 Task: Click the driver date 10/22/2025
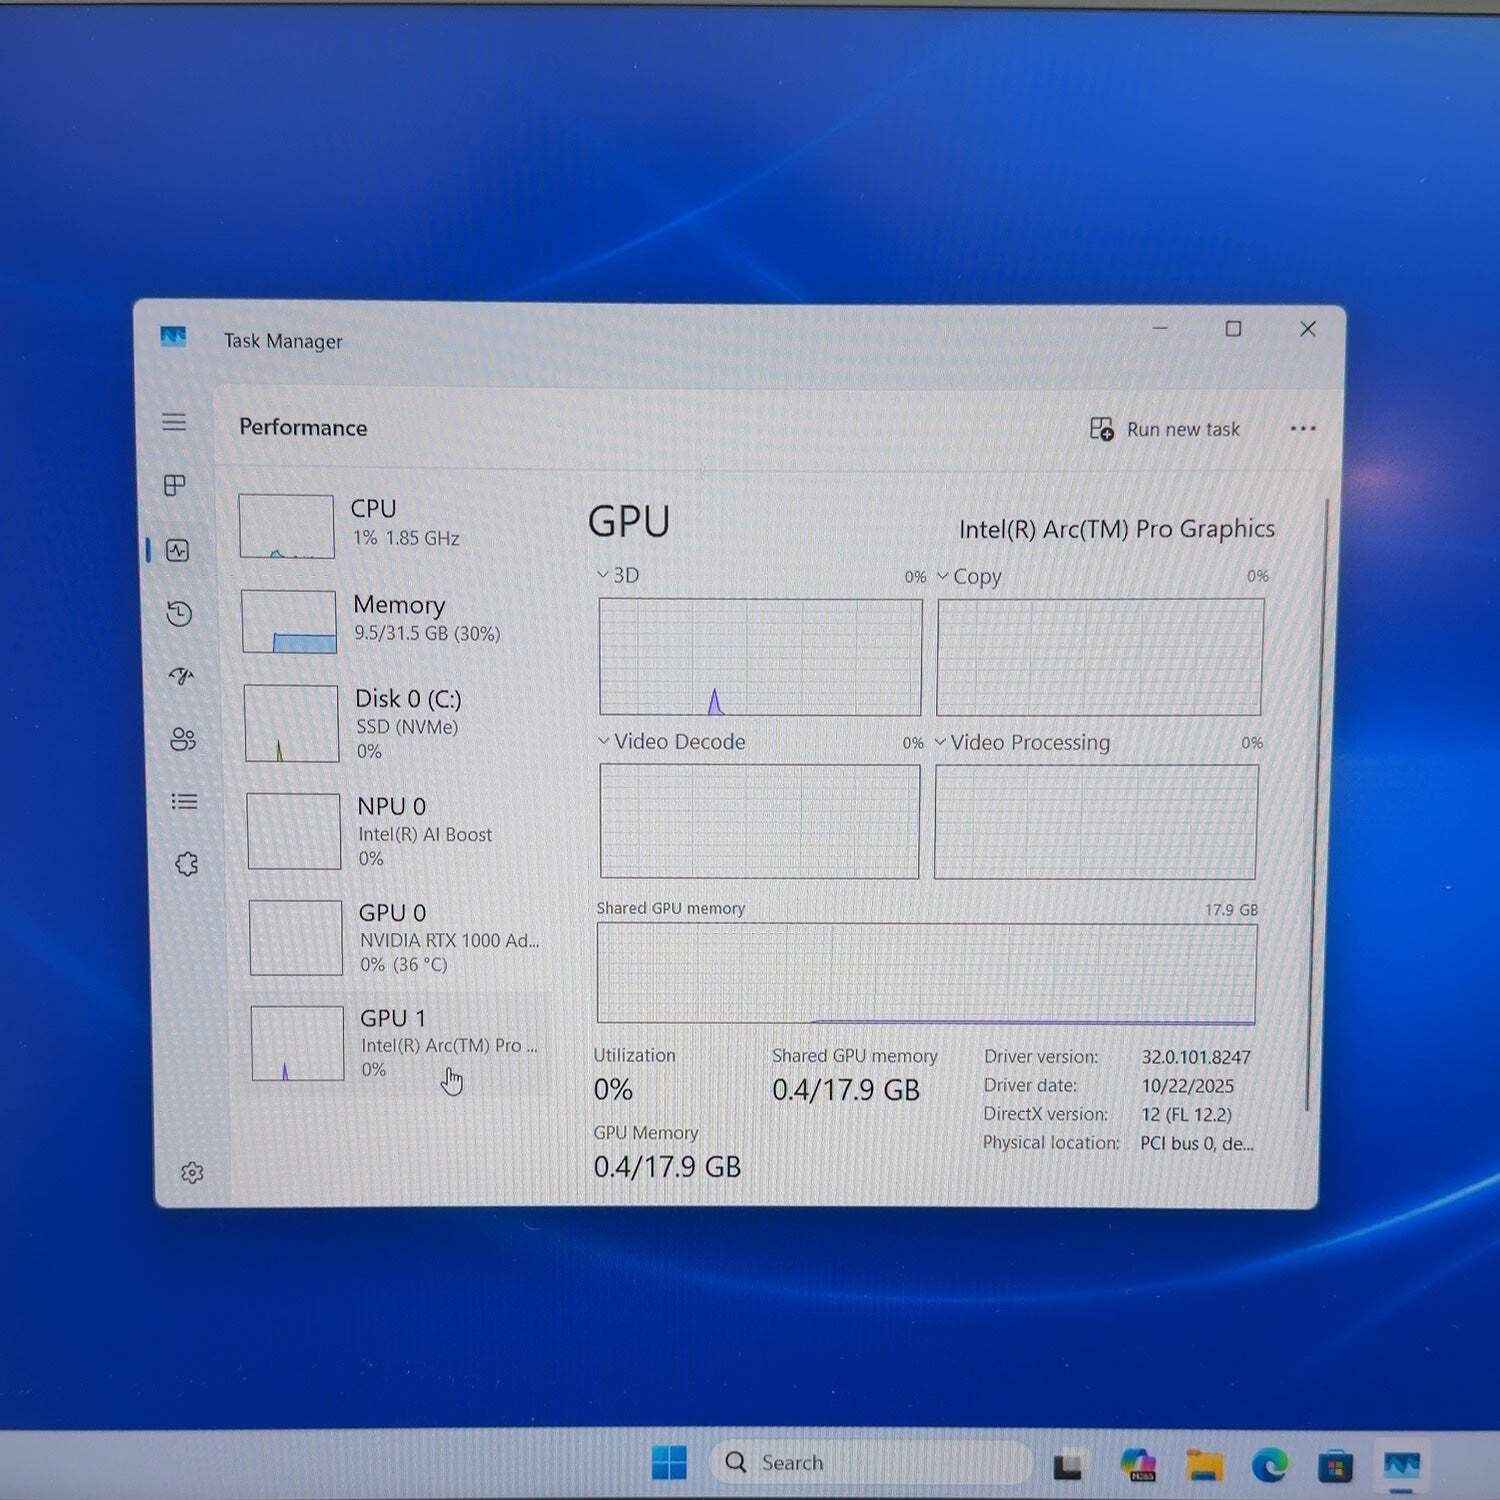point(1188,1086)
